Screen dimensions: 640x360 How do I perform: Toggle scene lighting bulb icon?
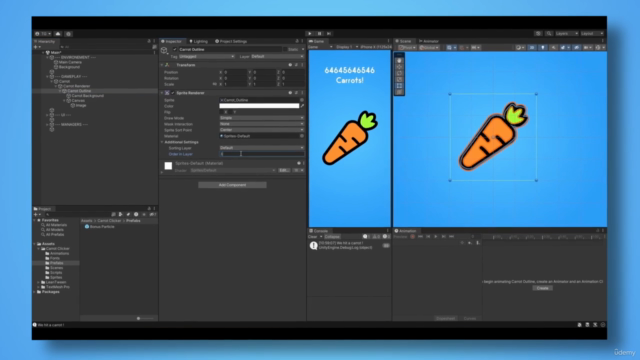543,47
